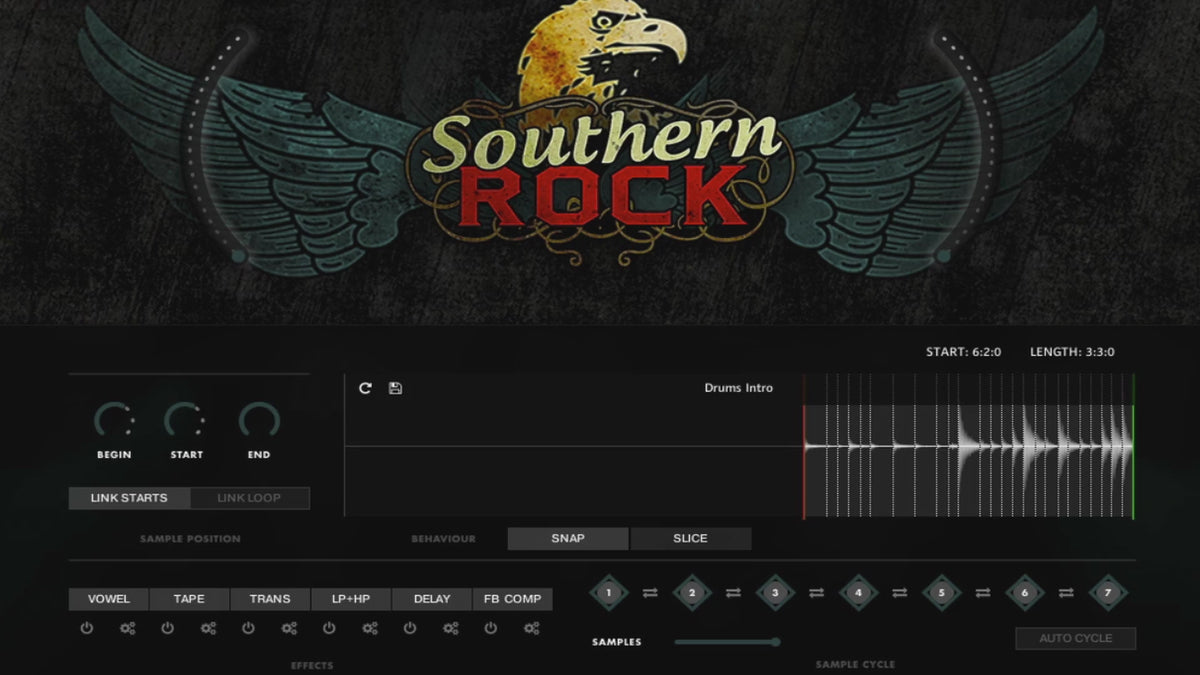Image resolution: width=1200 pixels, height=675 pixels.
Task: Click the save floppy disk icon
Action: (x=395, y=388)
